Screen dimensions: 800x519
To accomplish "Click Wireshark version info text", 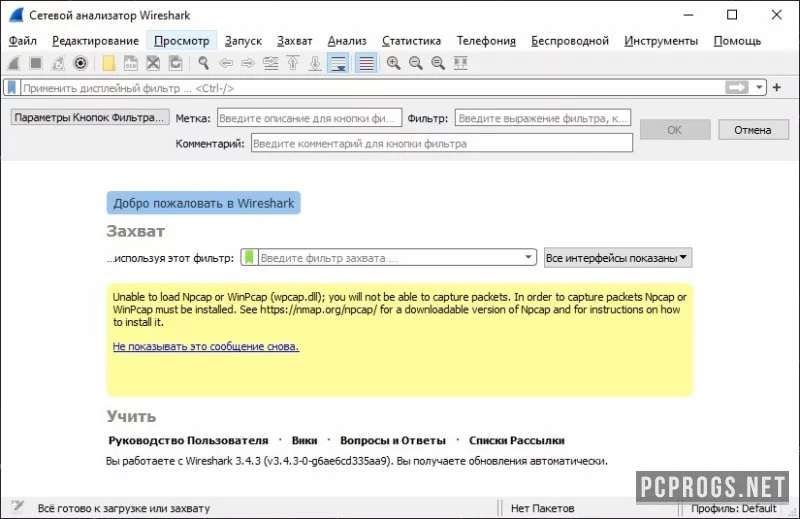I will coord(357,461).
